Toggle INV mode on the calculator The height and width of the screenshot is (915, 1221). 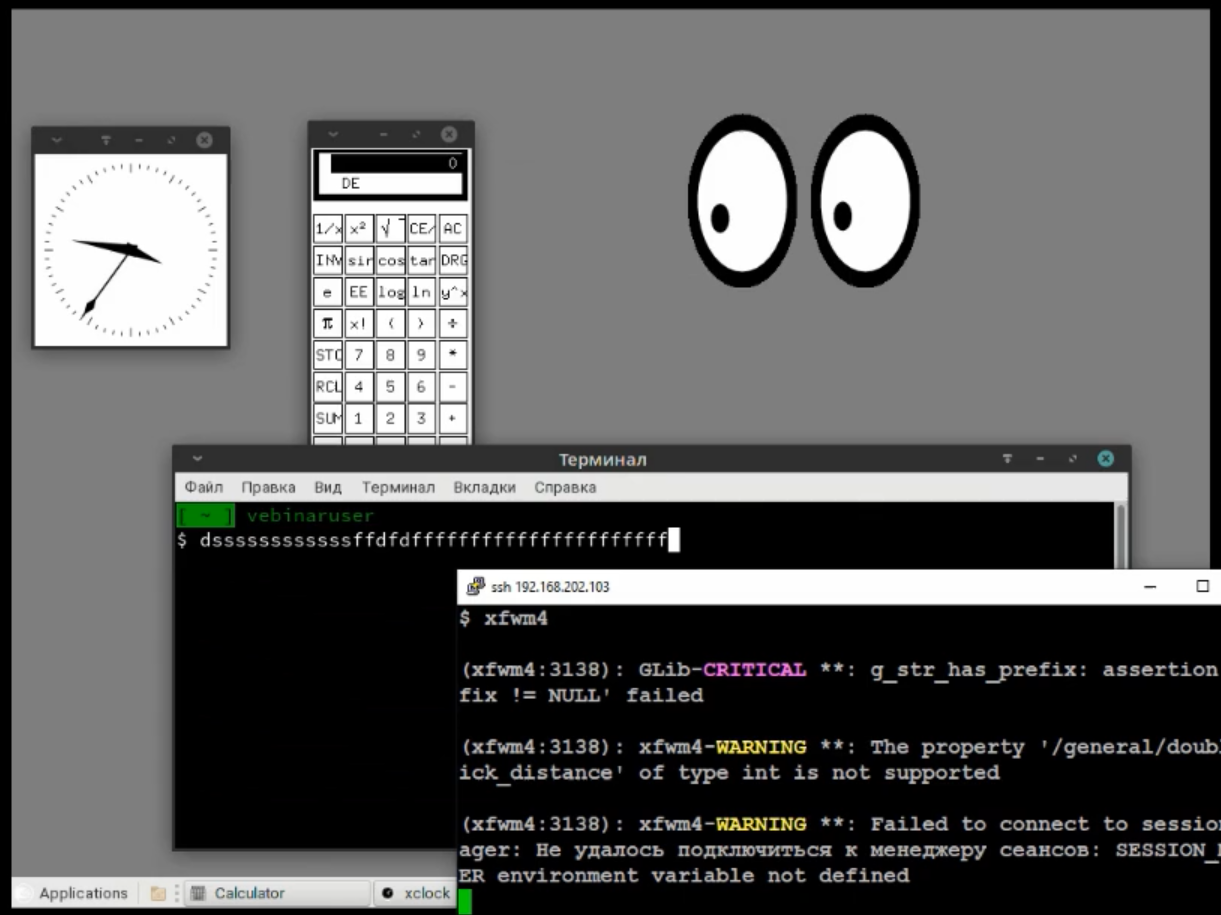point(326,260)
